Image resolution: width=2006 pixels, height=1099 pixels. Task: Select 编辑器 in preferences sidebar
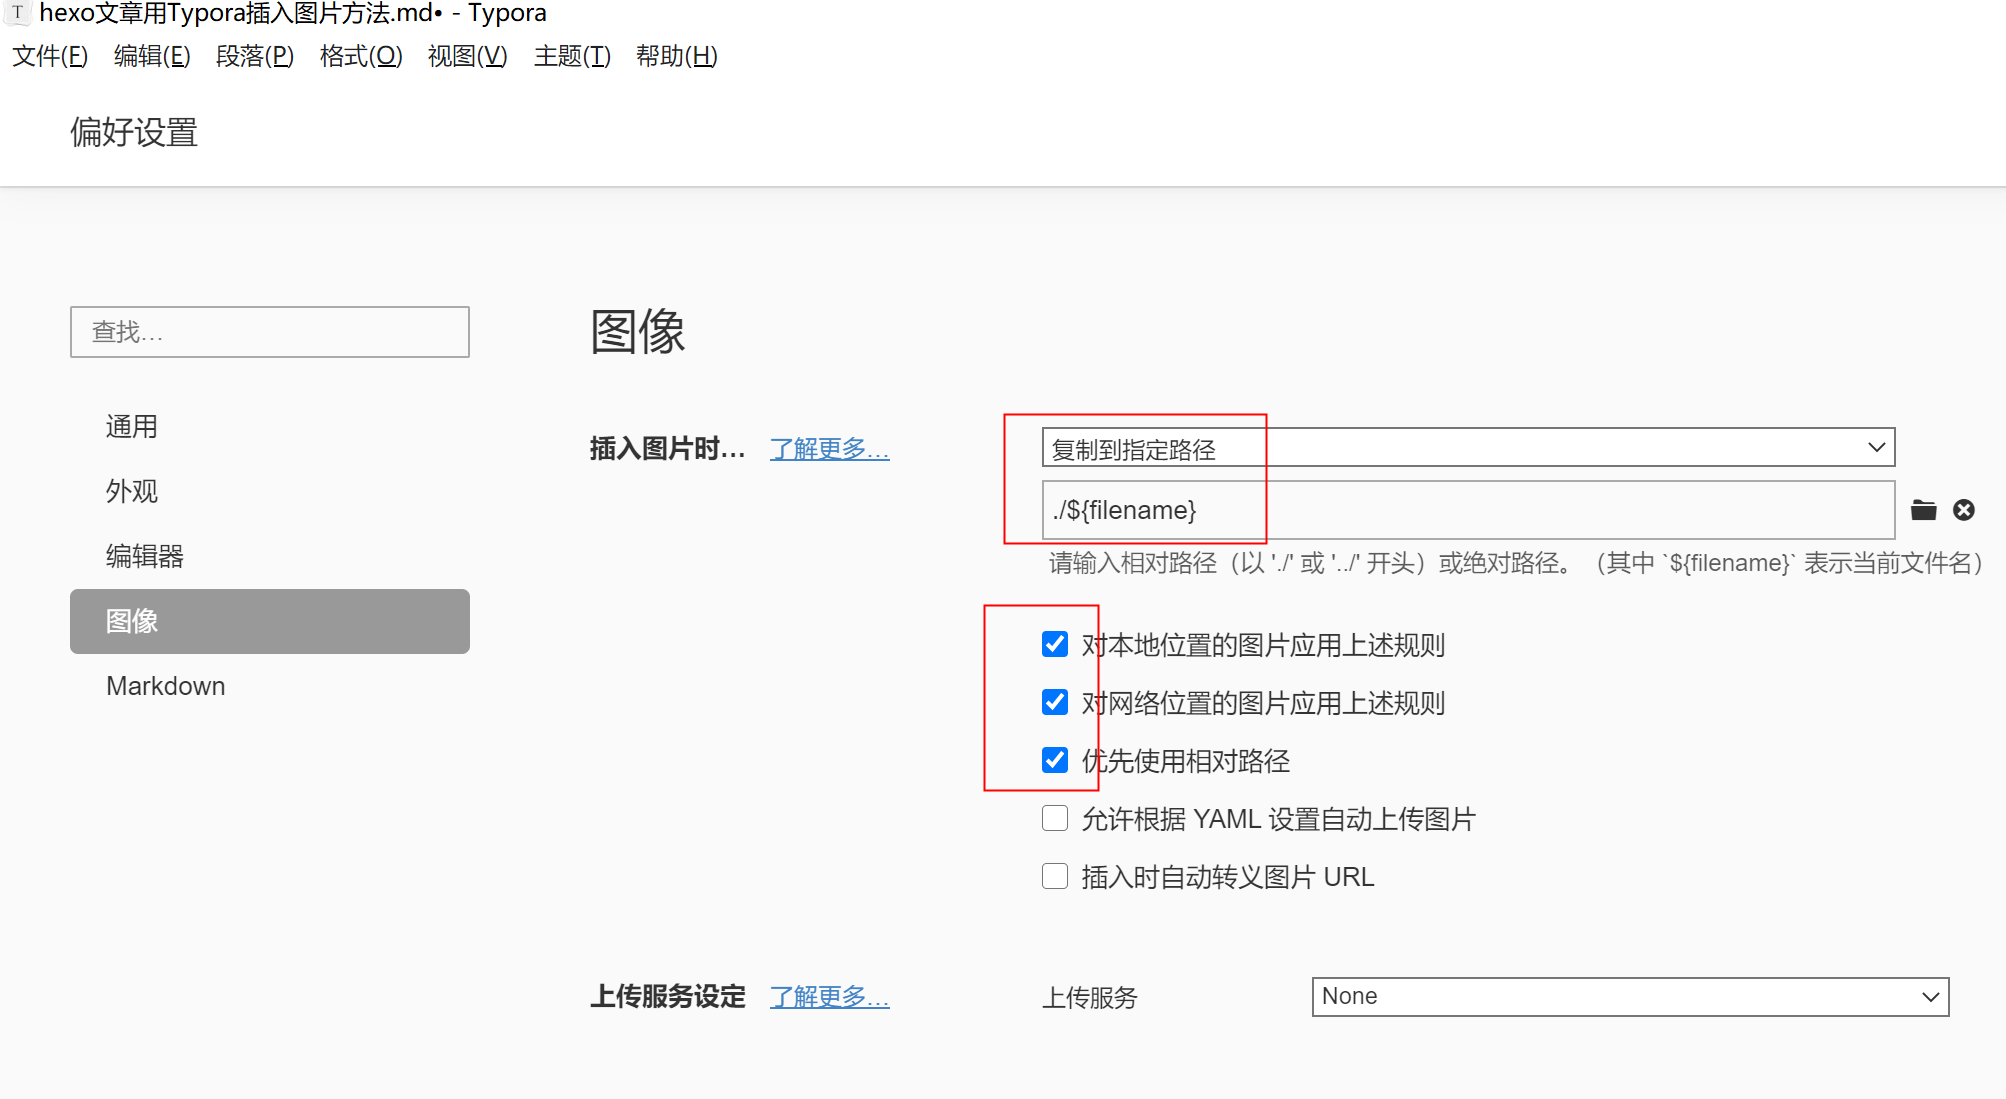(x=270, y=556)
